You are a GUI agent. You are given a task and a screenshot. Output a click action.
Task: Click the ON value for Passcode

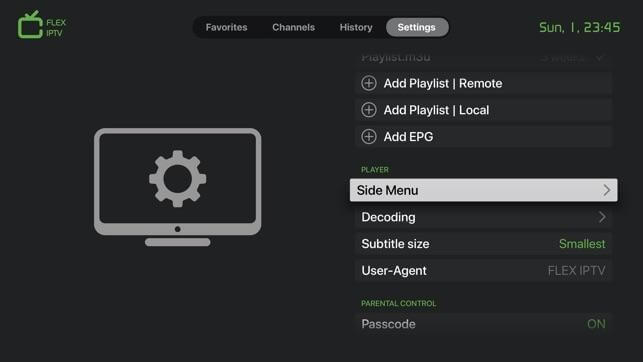click(596, 324)
